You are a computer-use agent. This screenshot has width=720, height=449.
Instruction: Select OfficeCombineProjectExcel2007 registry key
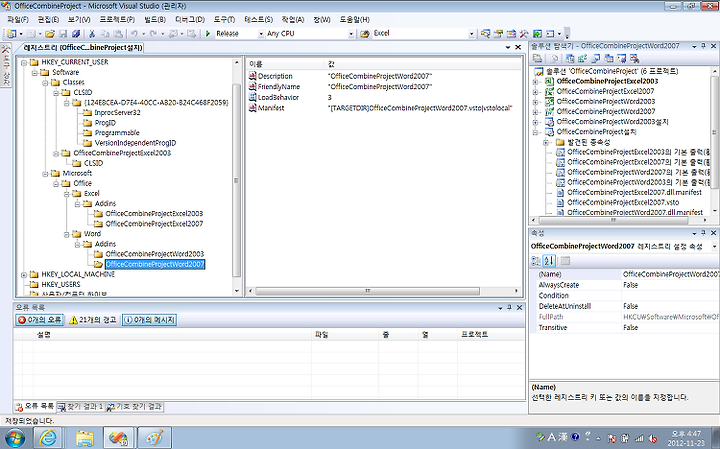click(154, 224)
